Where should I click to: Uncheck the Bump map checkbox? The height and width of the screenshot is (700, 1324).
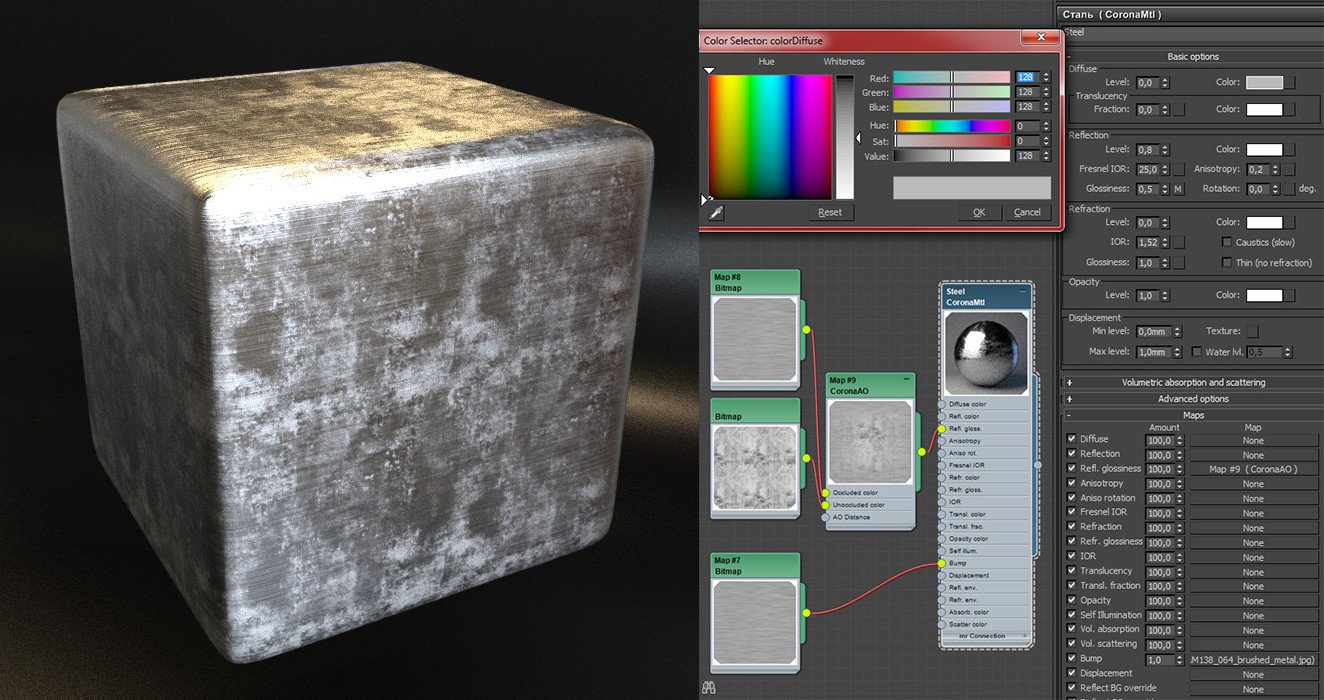tap(1072, 659)
